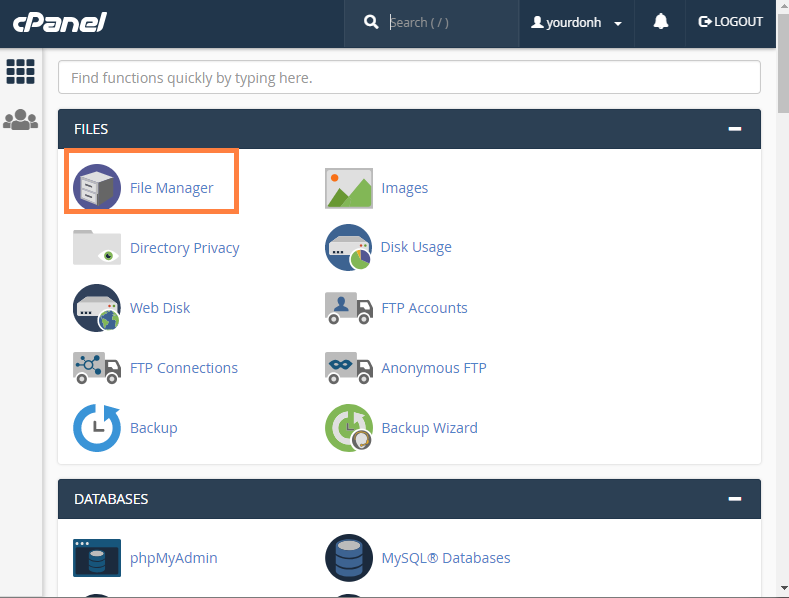
Task: Open the yourdonh user dropdown
Action: (577, 22)
